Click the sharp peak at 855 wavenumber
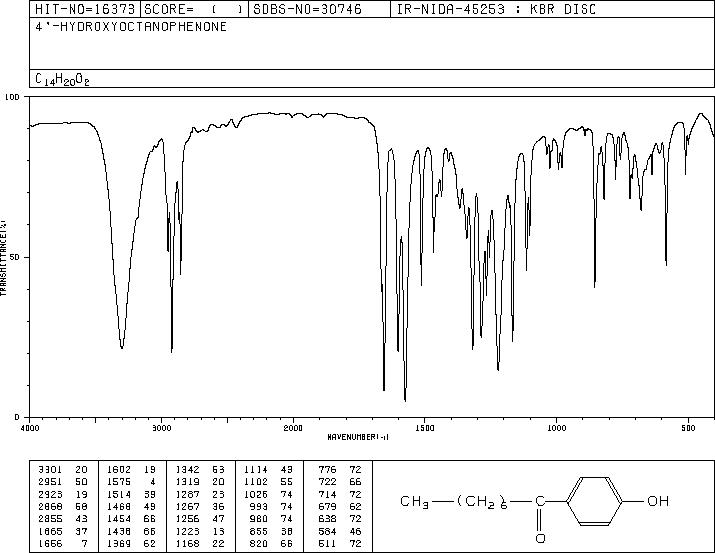 coord(595,285)
